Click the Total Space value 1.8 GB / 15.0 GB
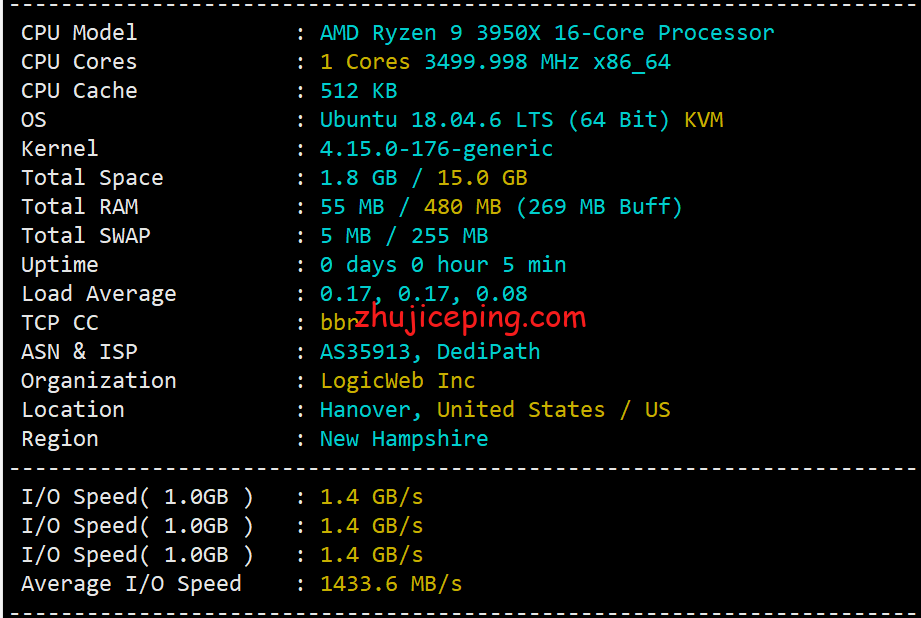 (x=423, y=178)
